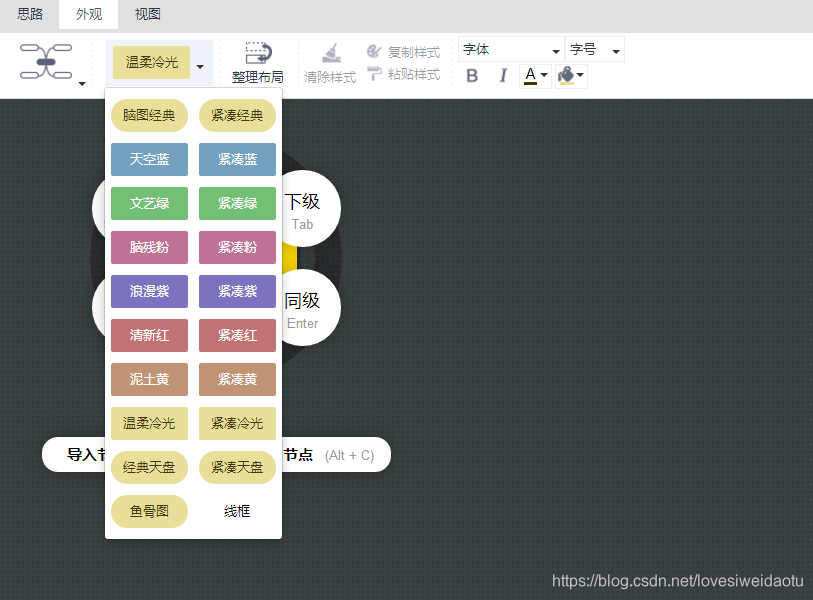The image size is (813, 600).
Task: Apply the font color A button
Action: [530, 76]
